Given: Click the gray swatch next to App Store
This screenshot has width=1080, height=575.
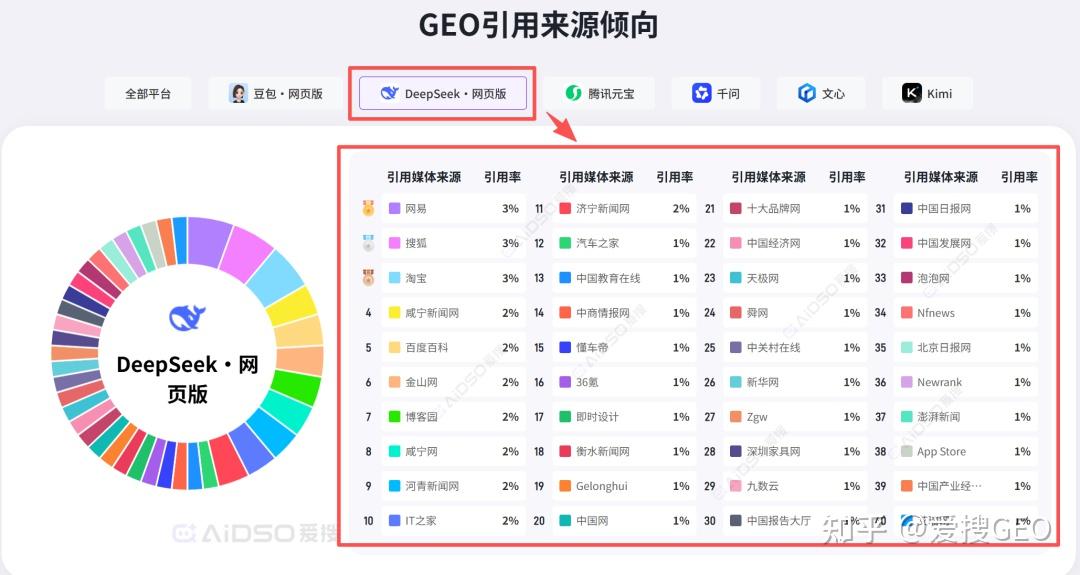Looking at the screenshot, I should [906, 451].
